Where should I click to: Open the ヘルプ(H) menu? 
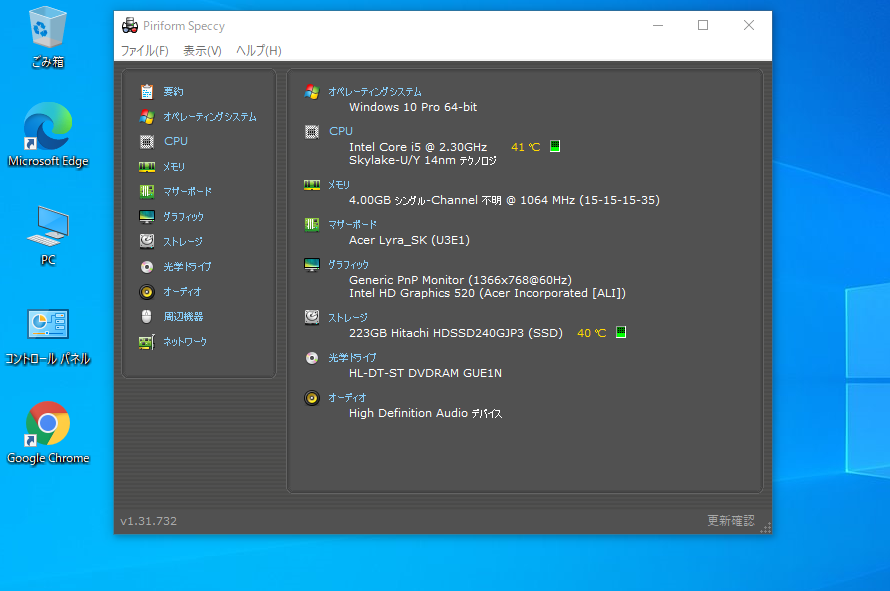pos(258,51)
